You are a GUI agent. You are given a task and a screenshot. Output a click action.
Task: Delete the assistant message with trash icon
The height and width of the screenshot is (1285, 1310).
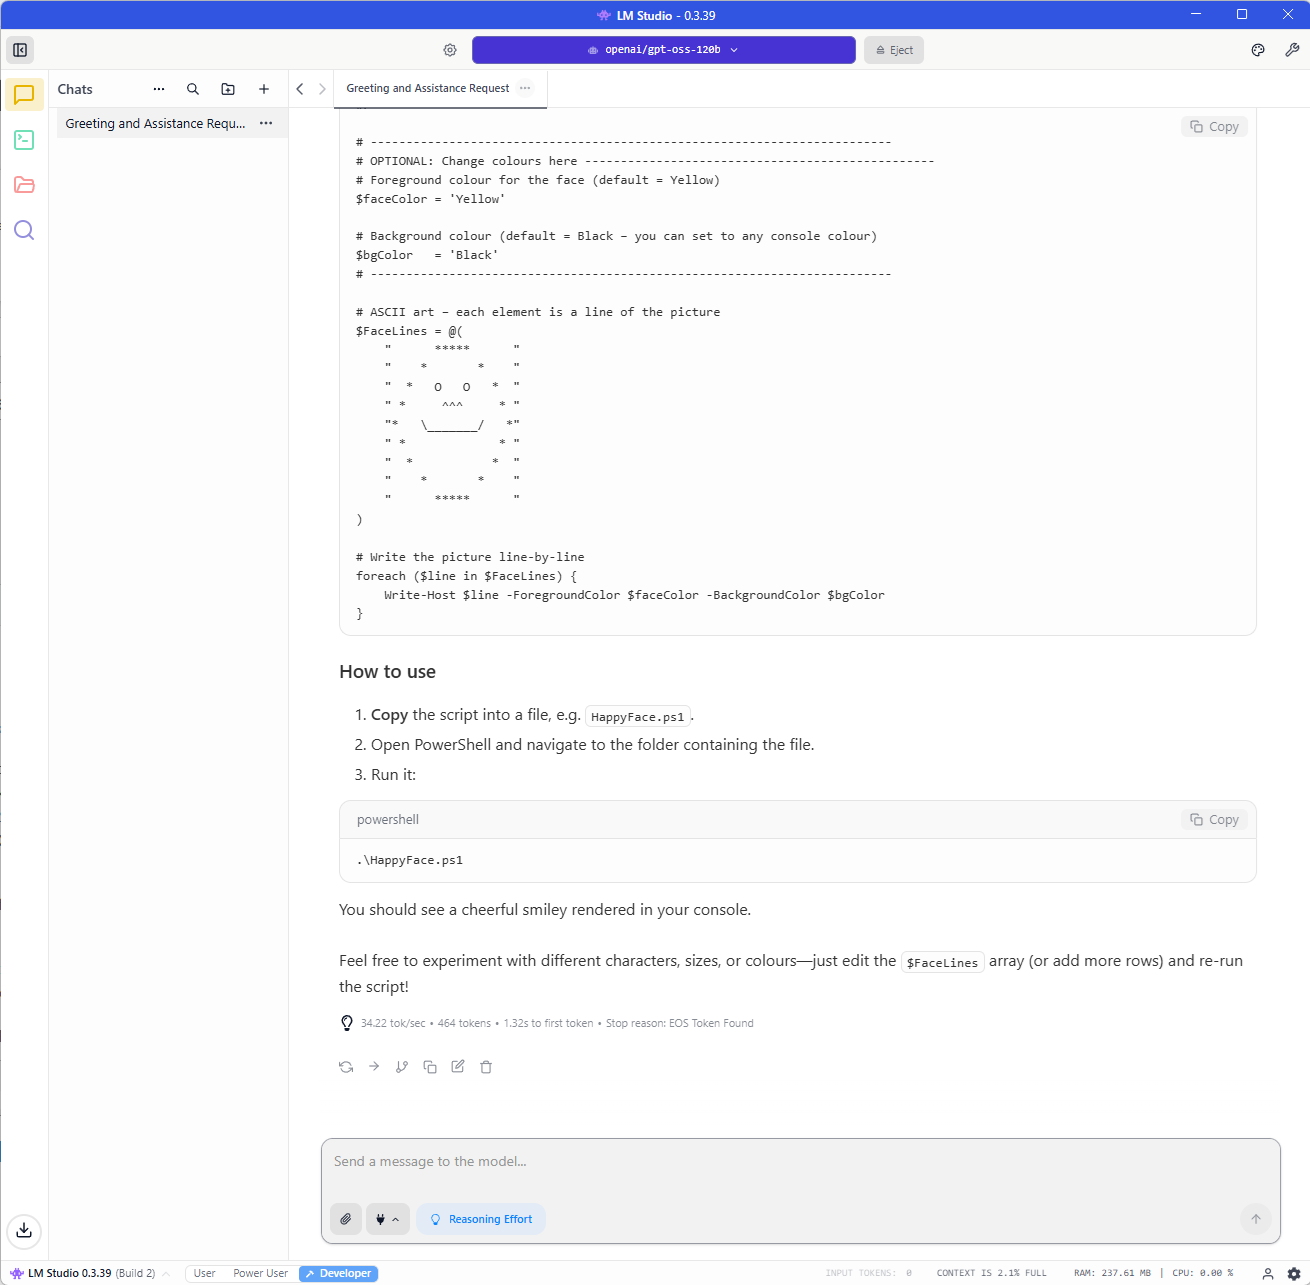point(486,1067)
